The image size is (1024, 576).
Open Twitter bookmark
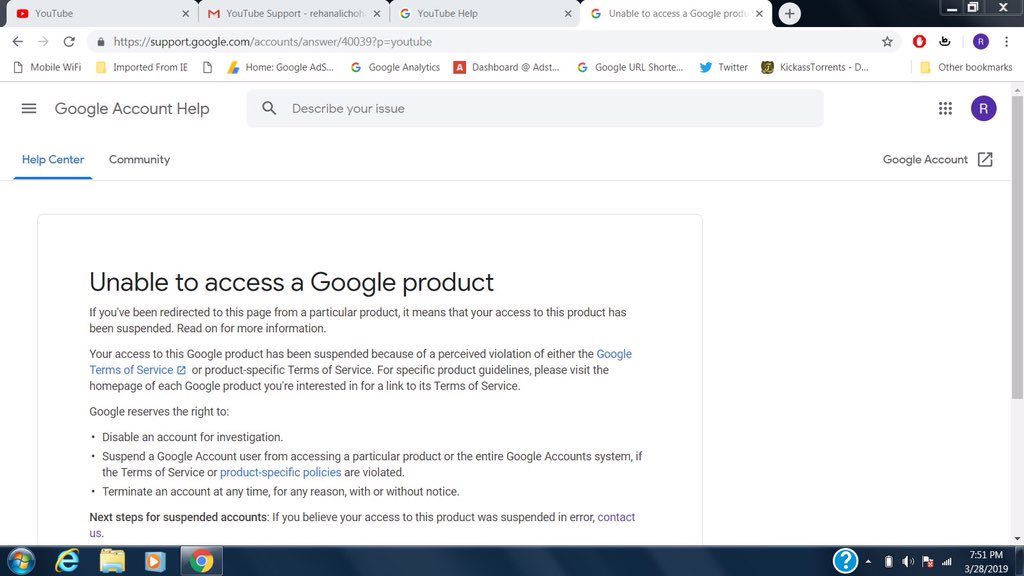(x=724, y=67)
